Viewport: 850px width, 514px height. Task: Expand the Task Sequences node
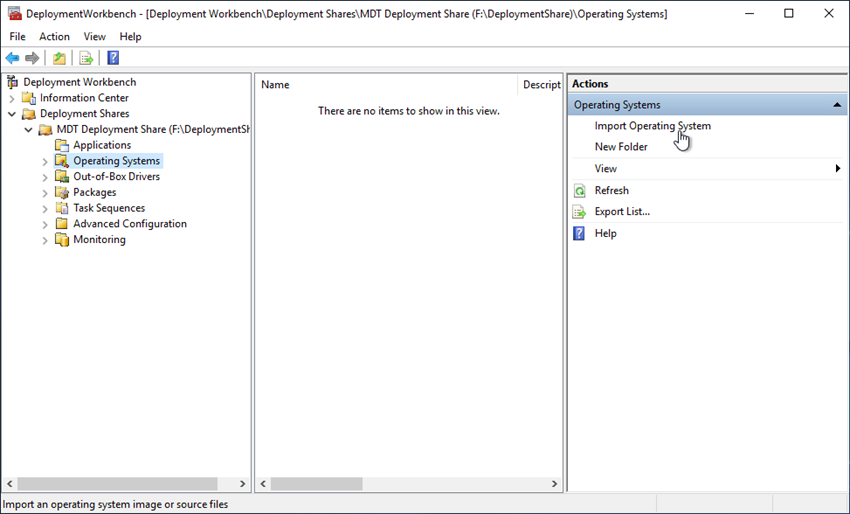pos(45,208)
